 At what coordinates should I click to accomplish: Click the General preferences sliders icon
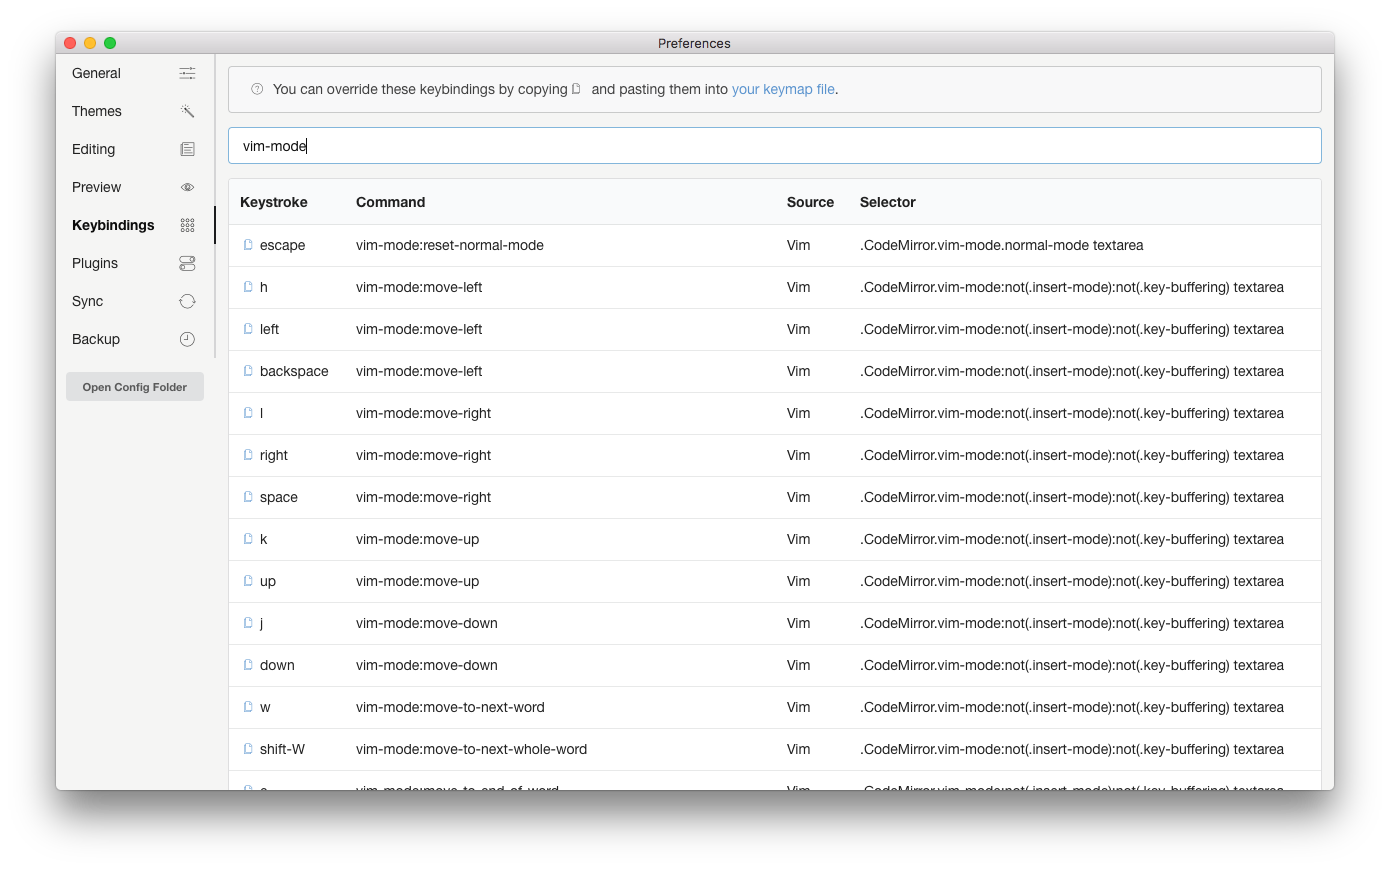pos(187,72)
